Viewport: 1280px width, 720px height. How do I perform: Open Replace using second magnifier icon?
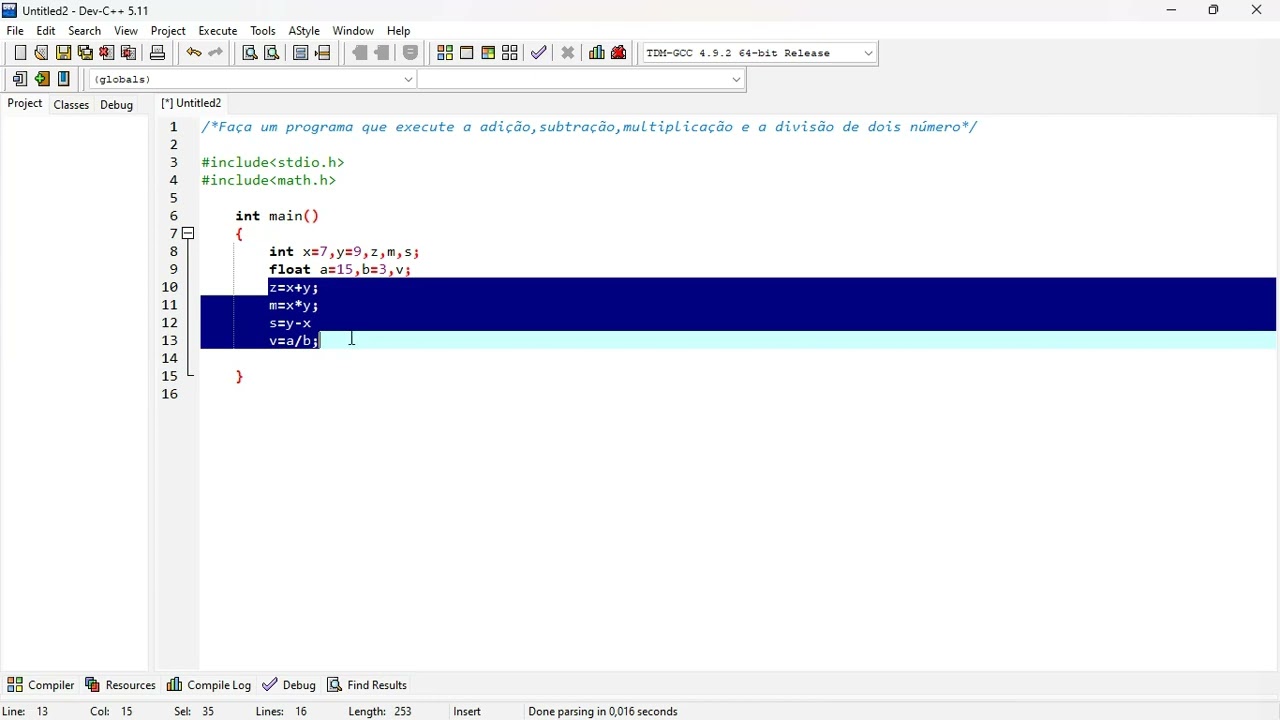(271, 53)
